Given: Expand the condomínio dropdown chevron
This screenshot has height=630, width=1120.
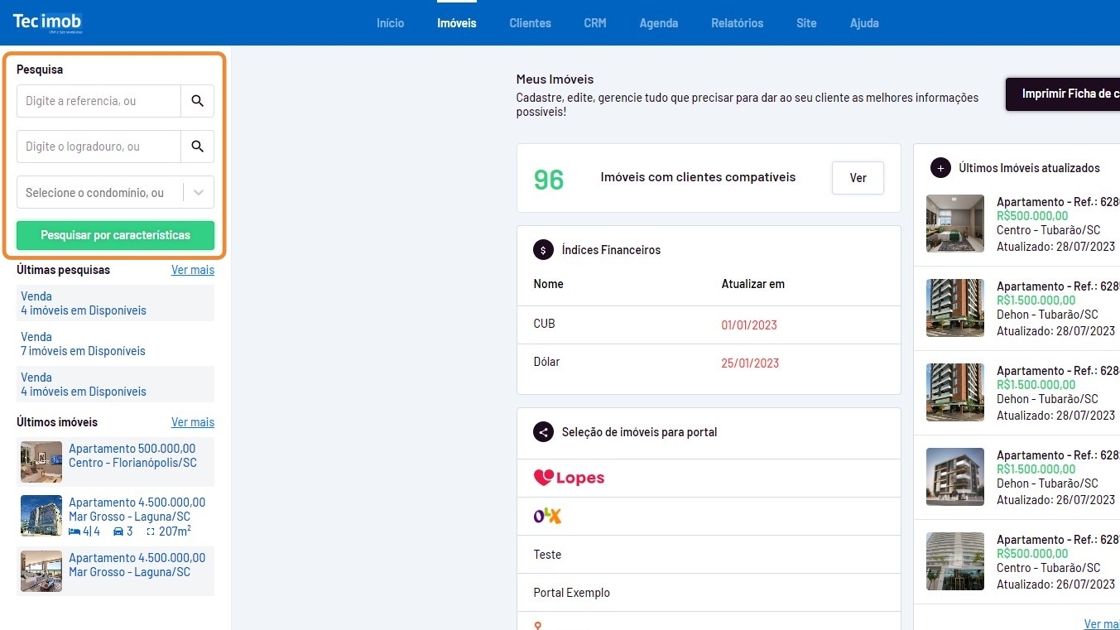Looking at the screenshot, I should coord(199,193).
